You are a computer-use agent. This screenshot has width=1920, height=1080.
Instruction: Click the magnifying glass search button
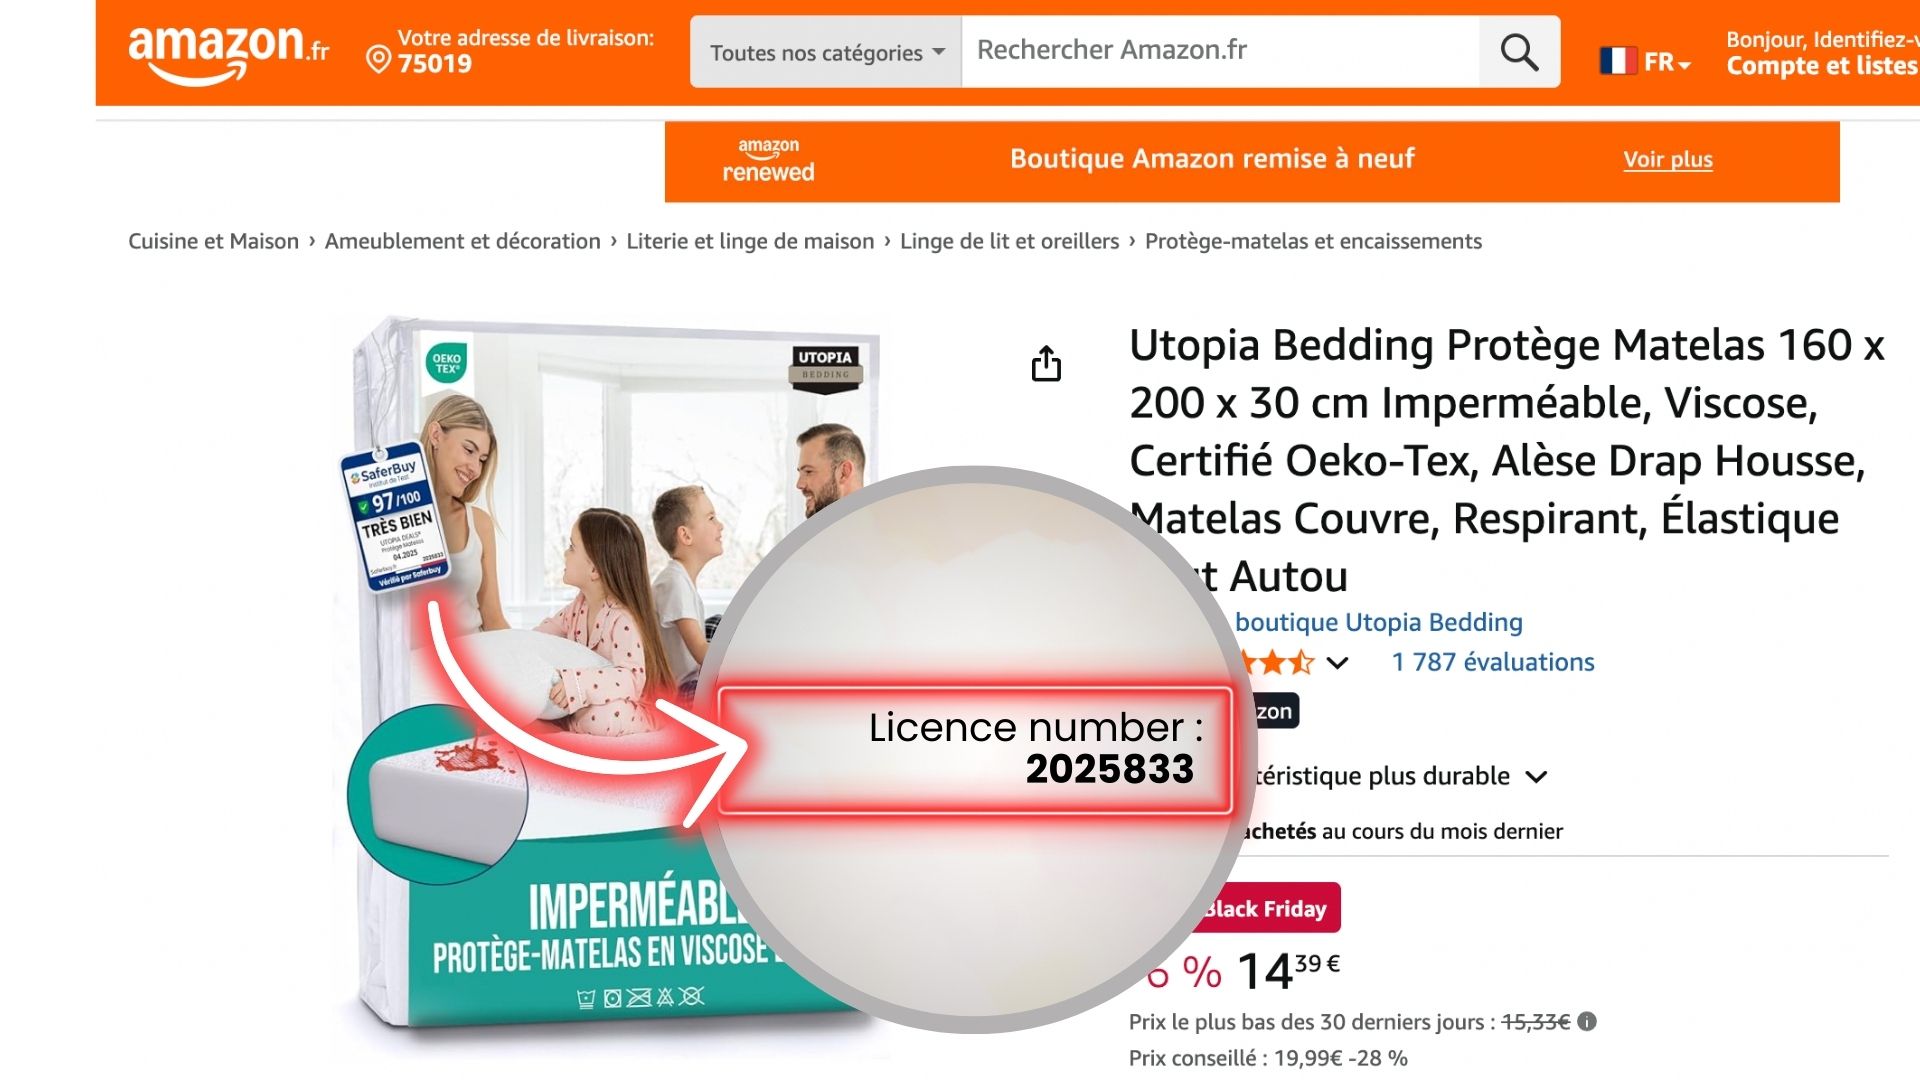(1519, 52)
